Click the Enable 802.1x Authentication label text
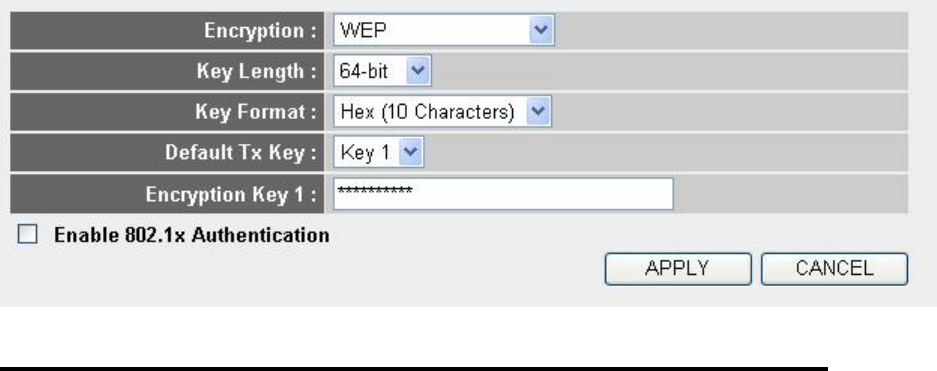This screenshot has width=937, height=371. (191, 235)
